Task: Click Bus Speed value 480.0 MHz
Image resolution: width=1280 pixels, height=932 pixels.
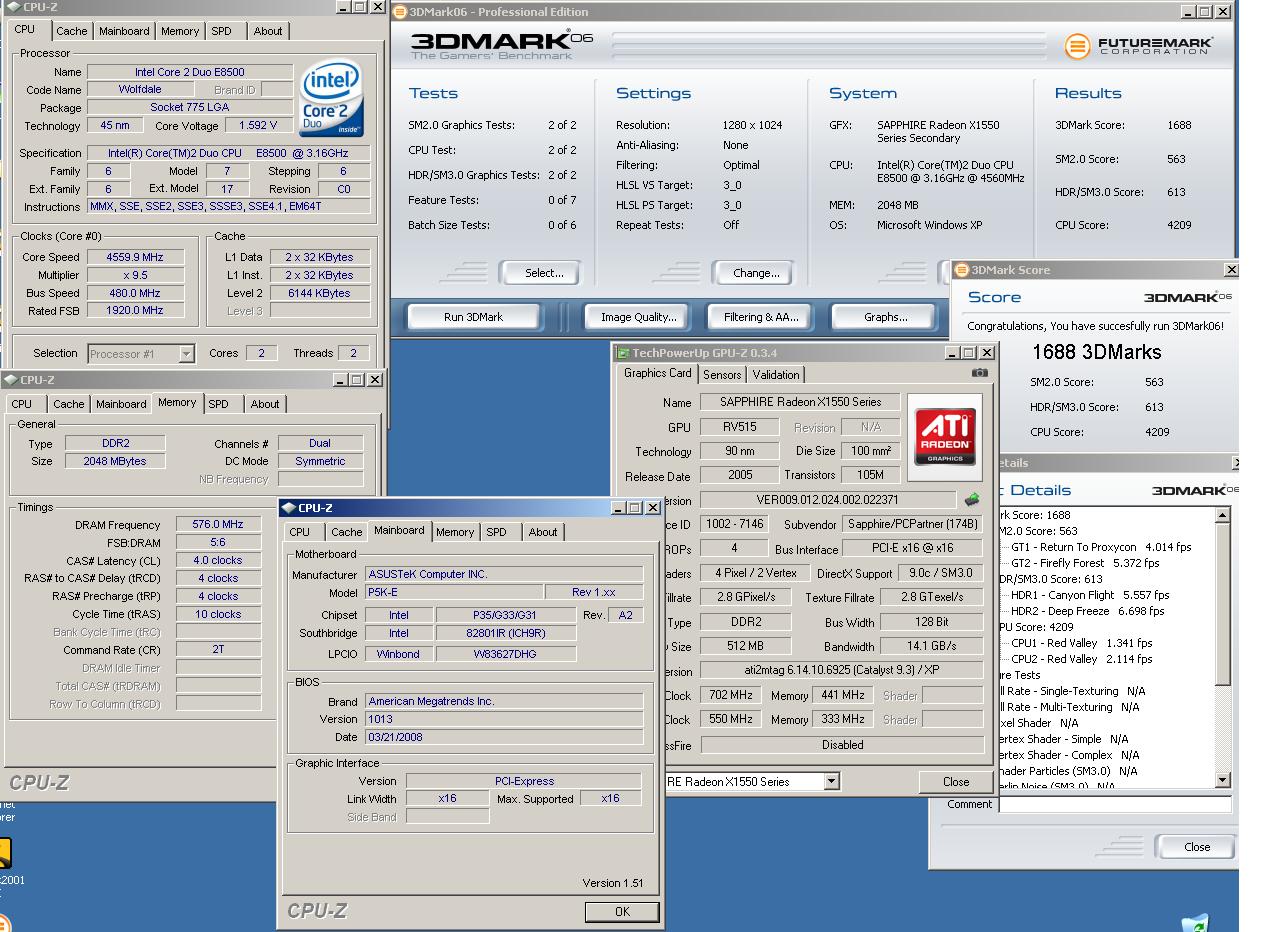Action: coord(135,293)
